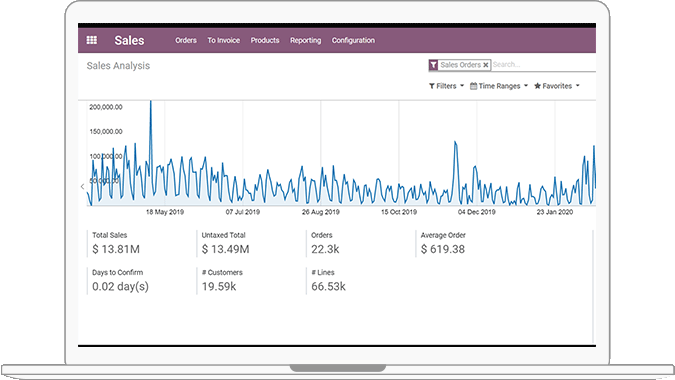Select the Orders 22.3k tile
Viewport: 675px width, 380px height.
325,244
